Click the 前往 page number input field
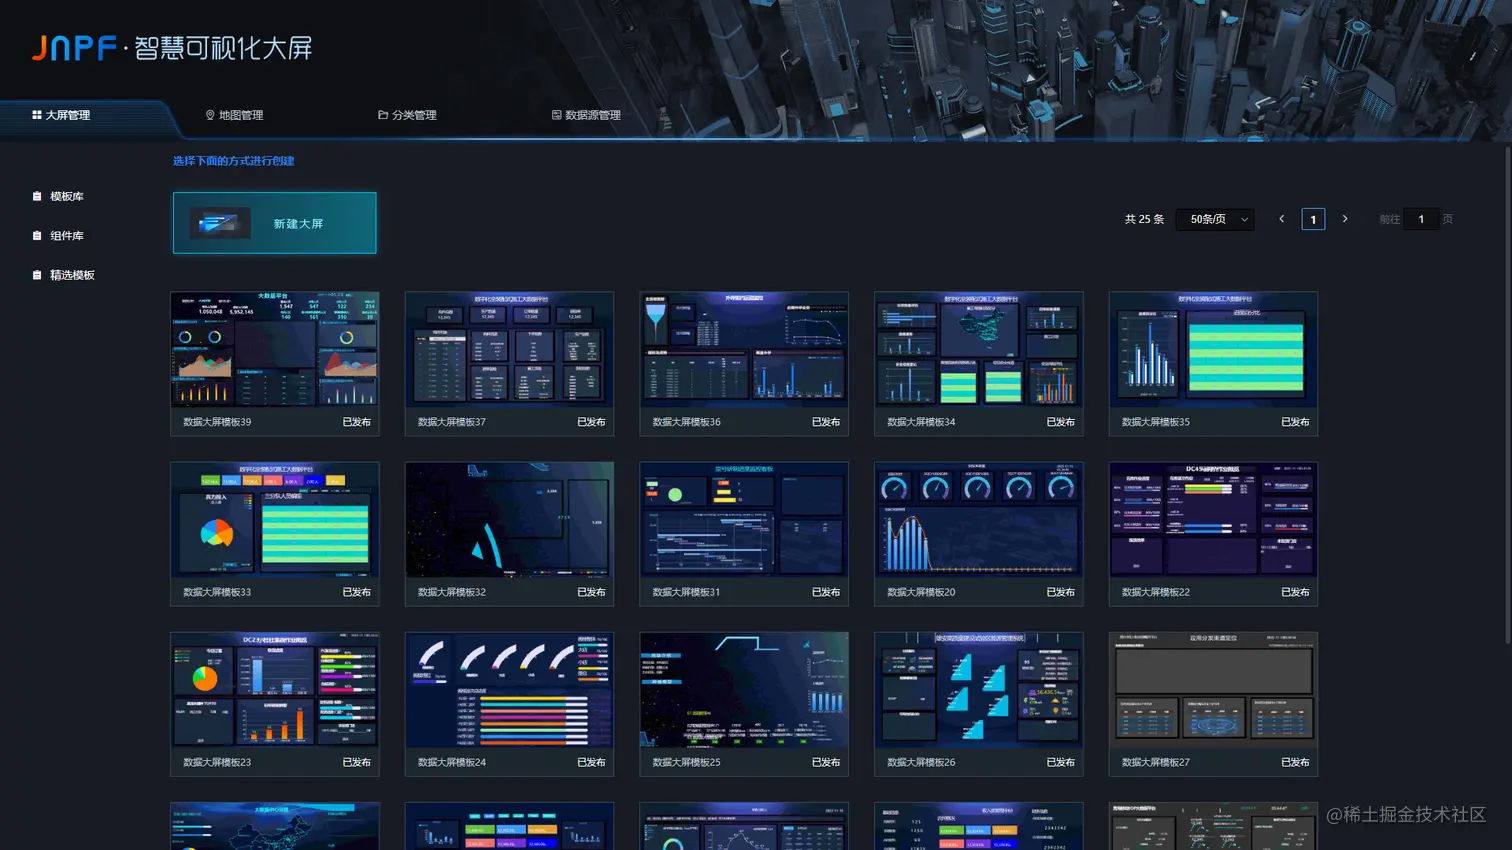The image size is (1512, 850). (x=1421, y=219)
